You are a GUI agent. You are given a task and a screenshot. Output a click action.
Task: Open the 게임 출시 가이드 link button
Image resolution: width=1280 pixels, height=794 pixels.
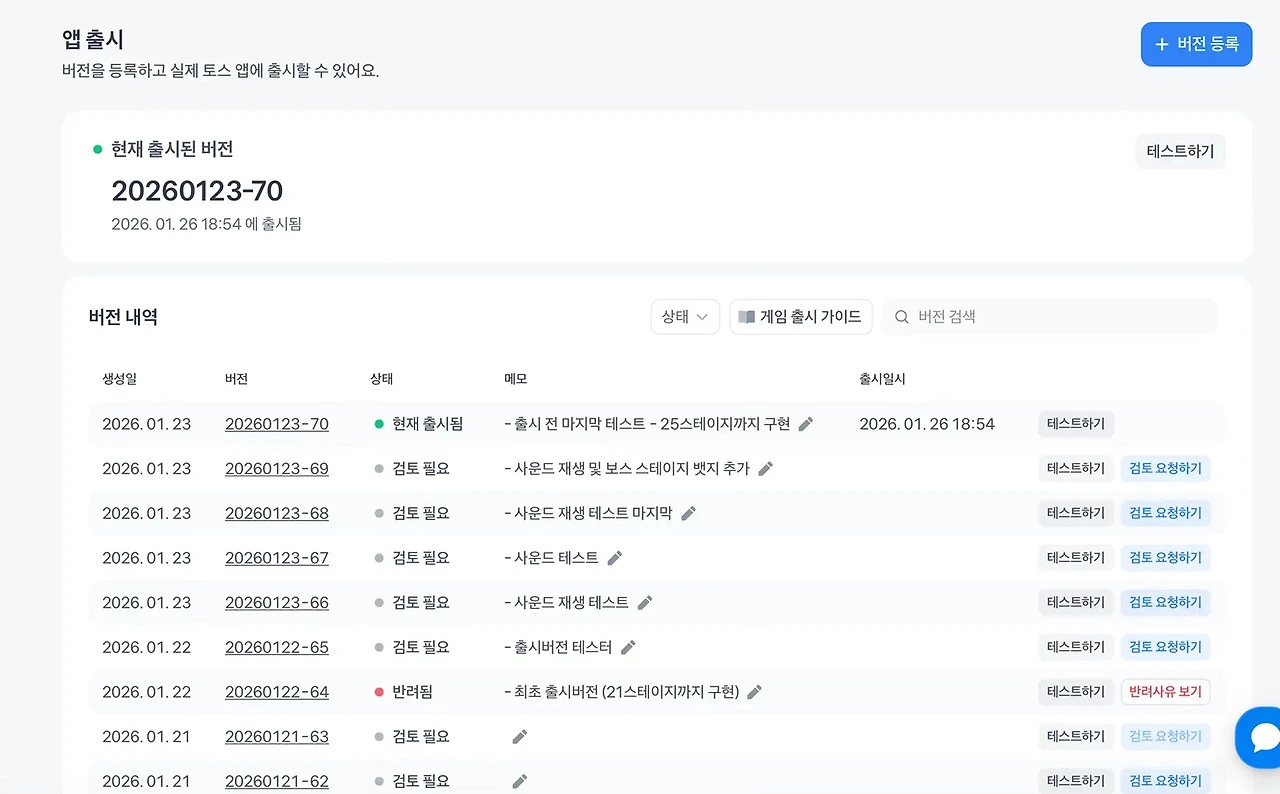(801, 317)
